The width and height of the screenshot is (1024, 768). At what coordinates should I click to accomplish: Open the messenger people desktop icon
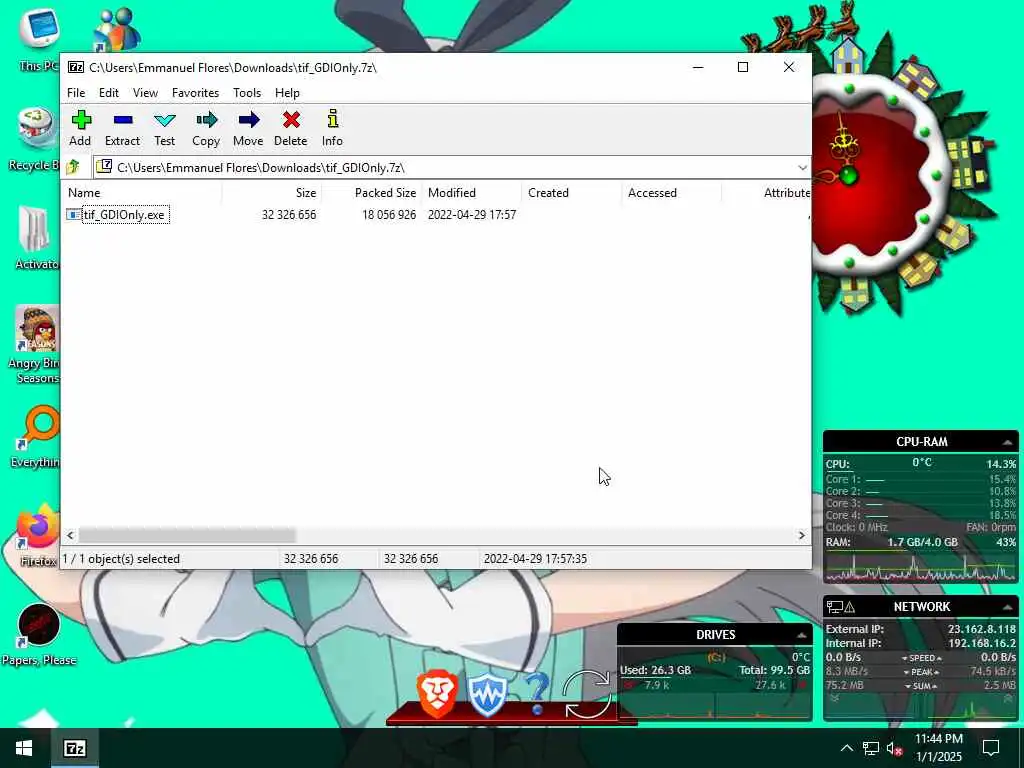tap(116, 30)
